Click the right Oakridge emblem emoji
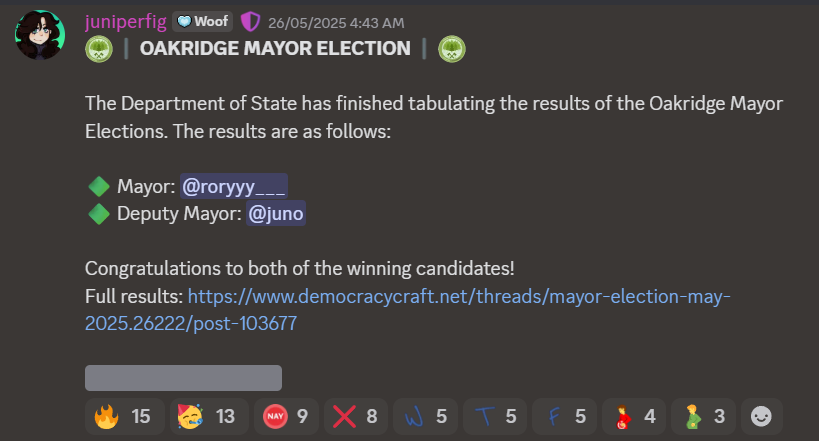Image resolution: width=819 pixels, height=441 pixels. [452, 49]
